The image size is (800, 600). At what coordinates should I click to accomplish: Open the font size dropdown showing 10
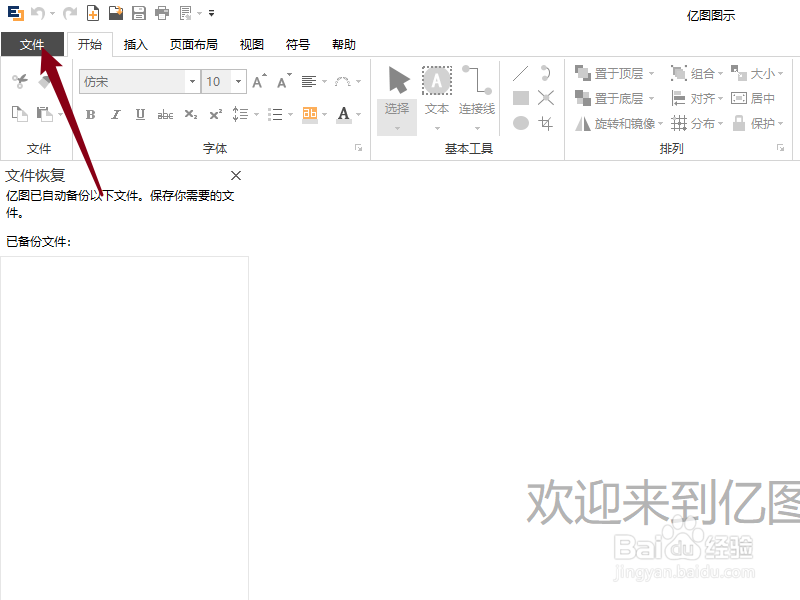[236, 81]
